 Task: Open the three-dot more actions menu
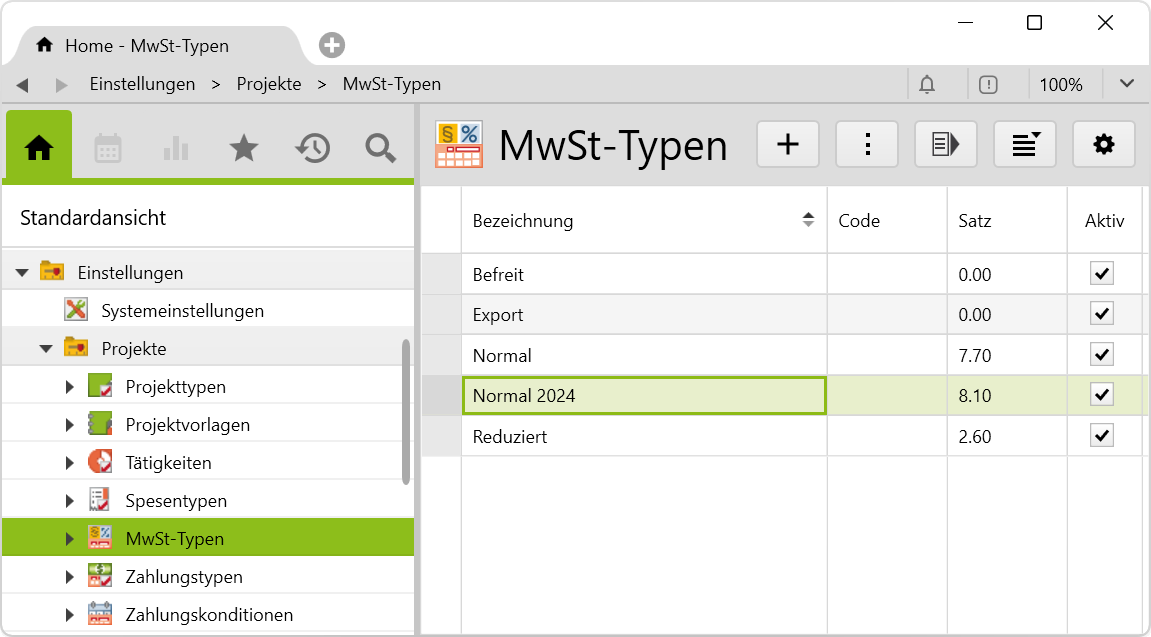[x=867, y=145]
